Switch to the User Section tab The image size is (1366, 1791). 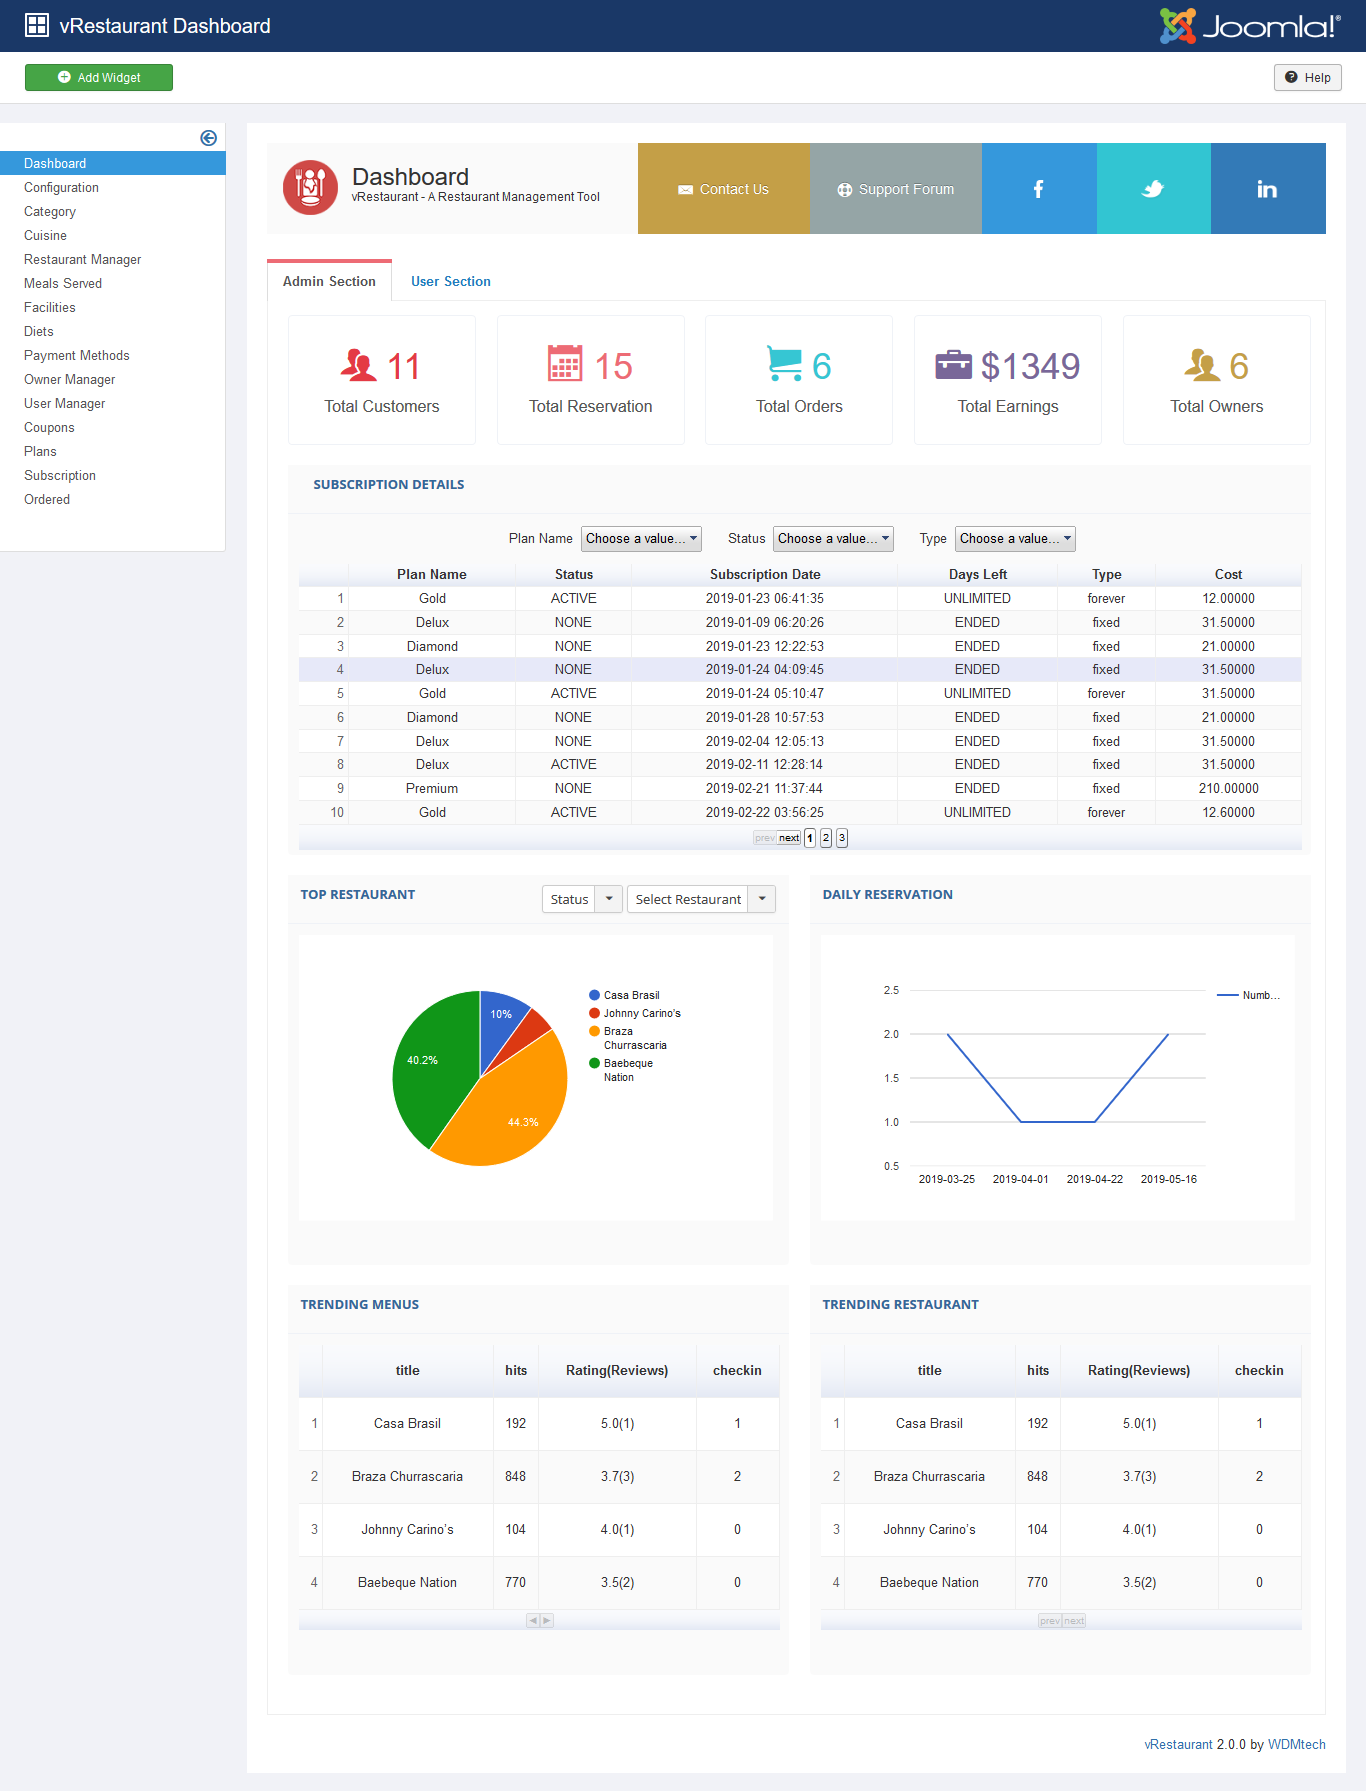point(450,281)
